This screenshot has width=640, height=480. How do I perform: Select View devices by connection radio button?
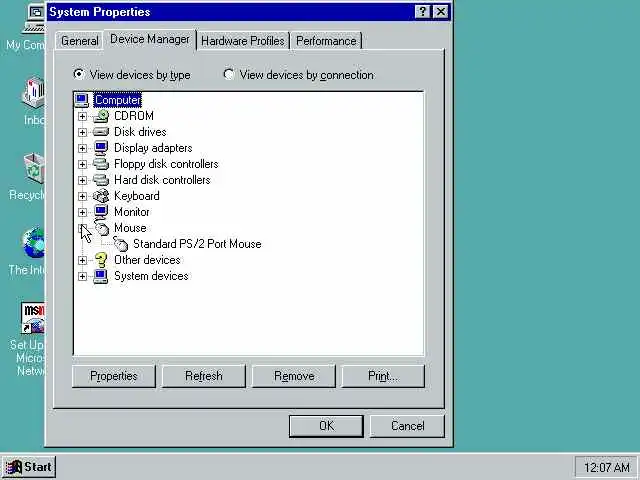[229, 74]
